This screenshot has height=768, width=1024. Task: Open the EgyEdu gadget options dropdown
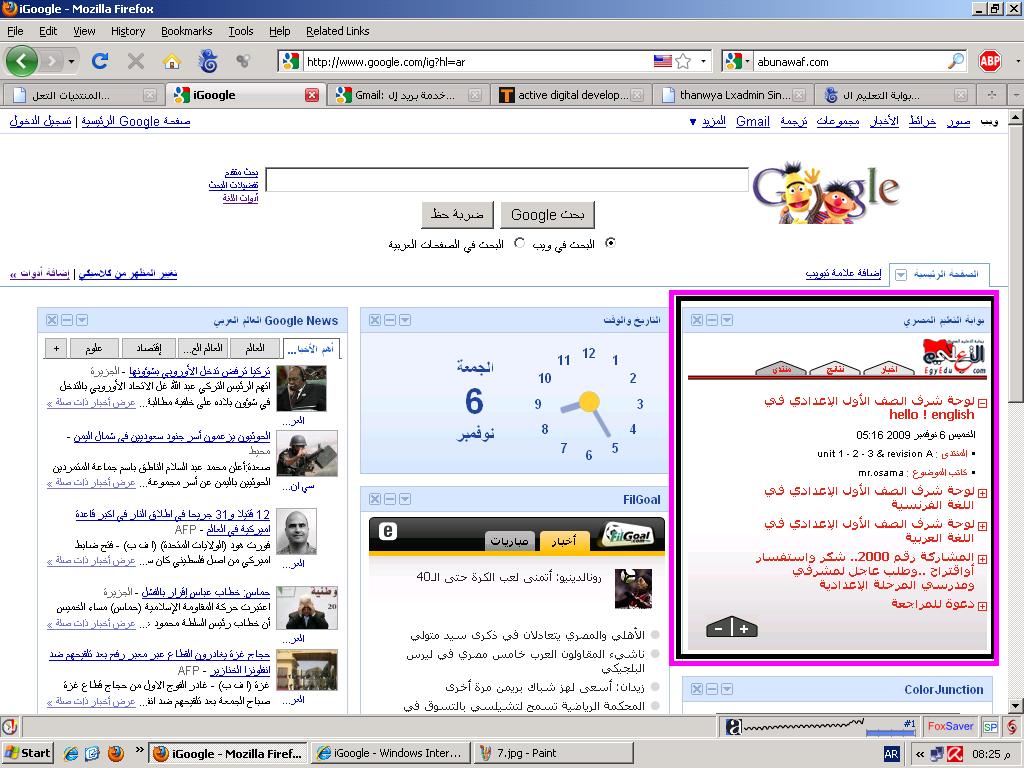click(x=727, y=320)
